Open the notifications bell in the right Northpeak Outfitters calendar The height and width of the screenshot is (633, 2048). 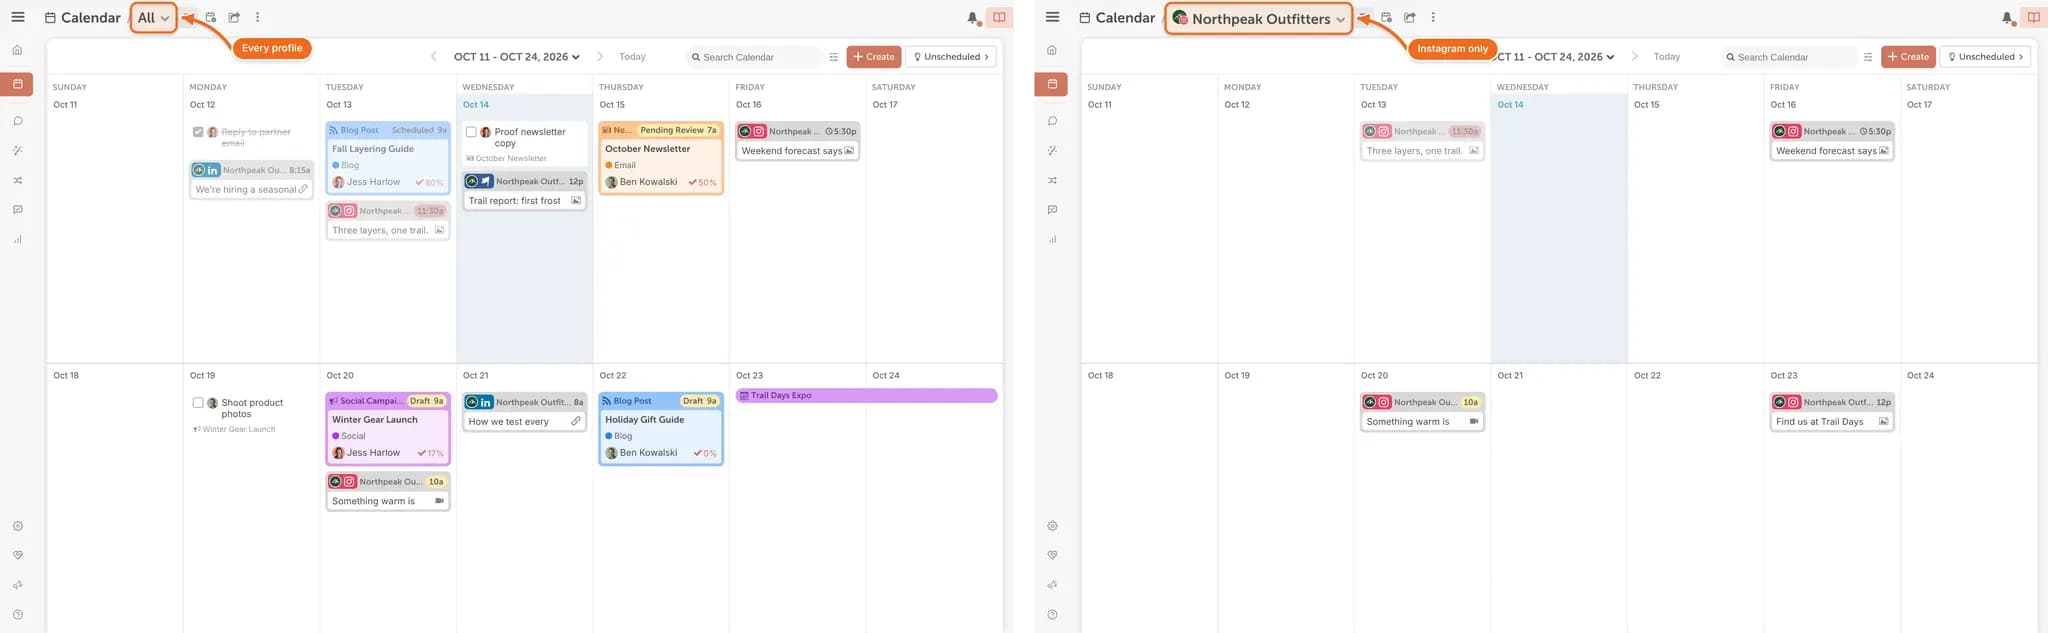[2007, 18]
